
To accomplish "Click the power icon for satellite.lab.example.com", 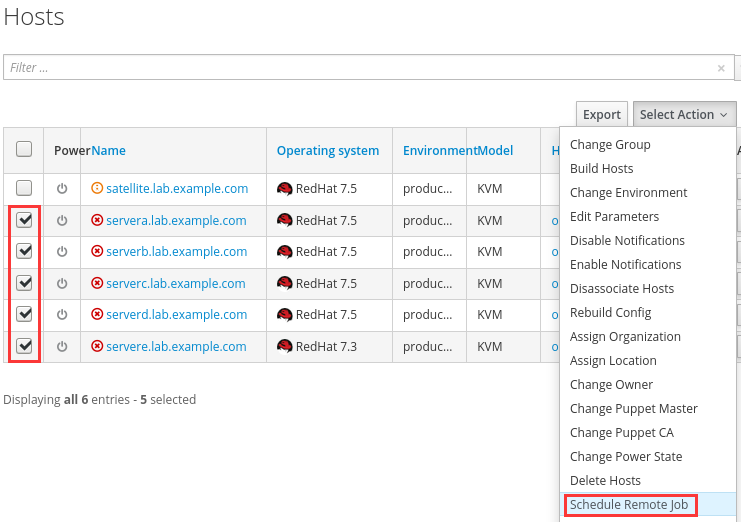I will click(62, 188).
